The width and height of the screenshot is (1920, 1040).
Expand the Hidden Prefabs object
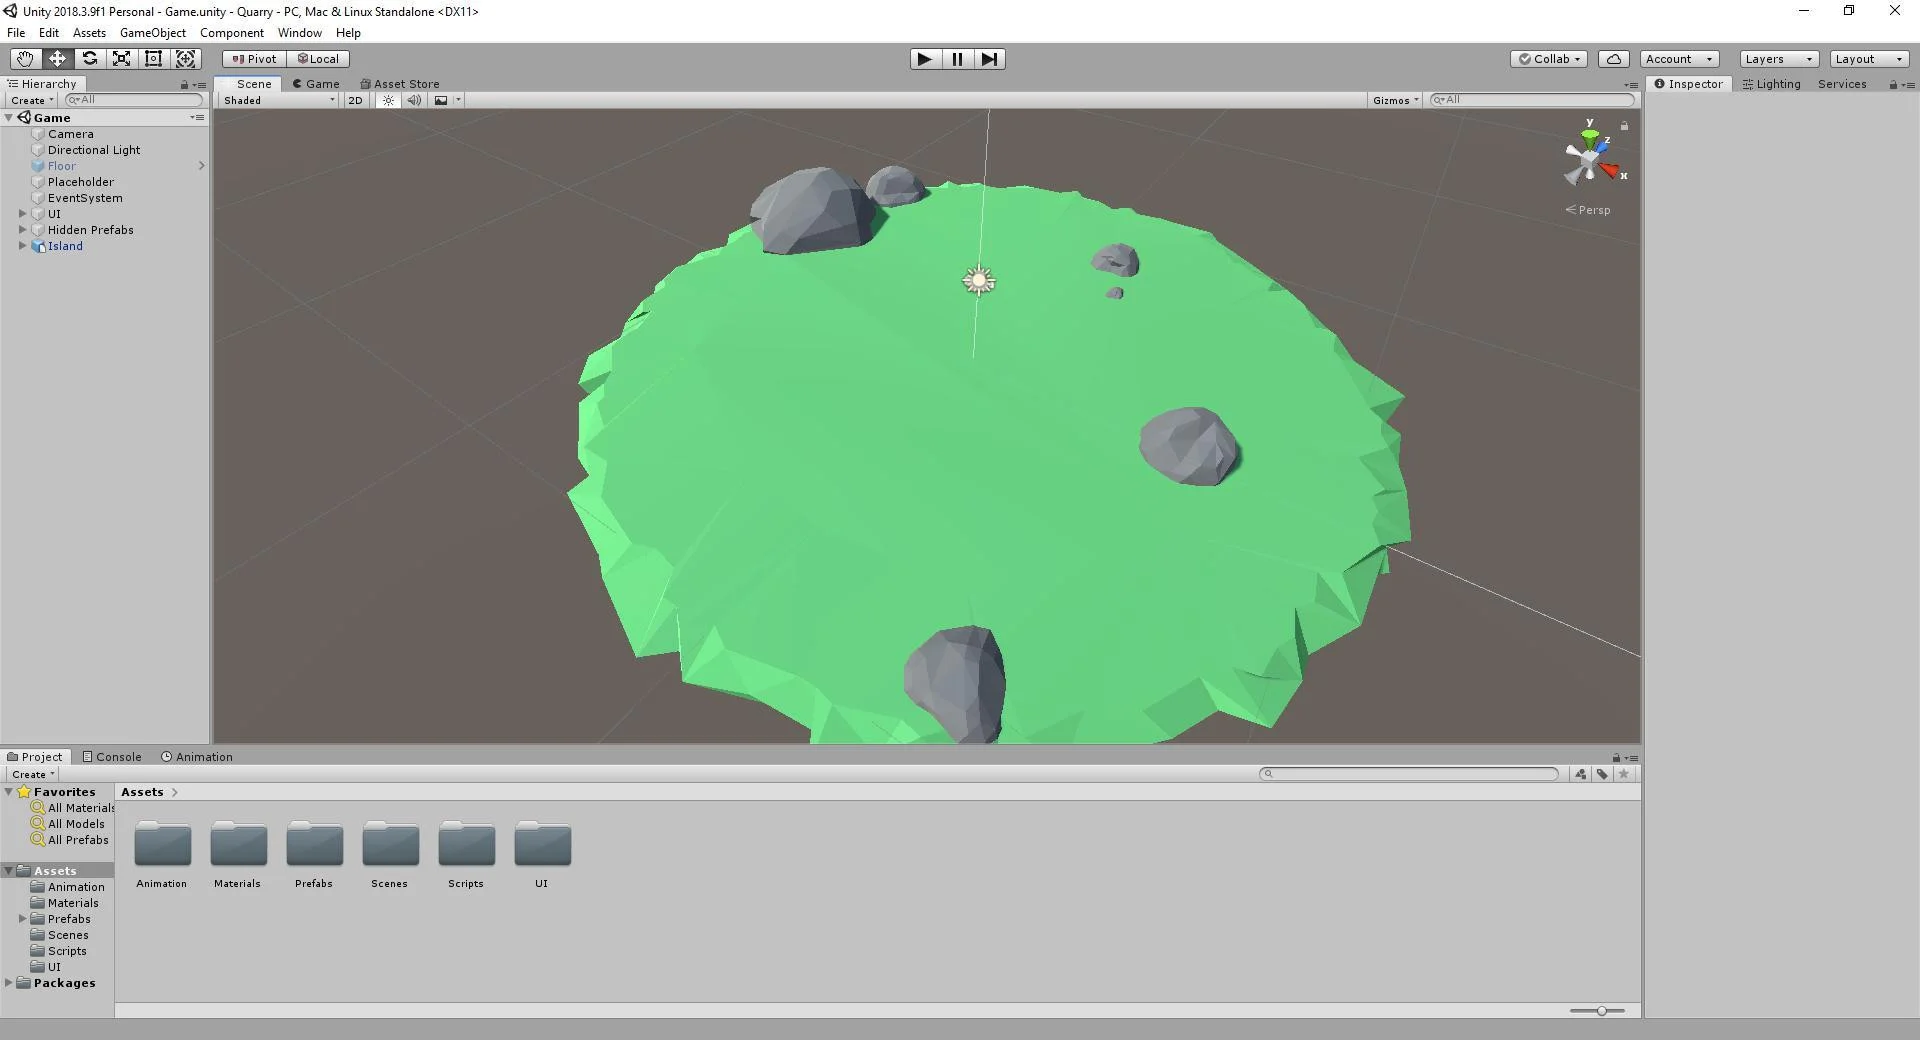click(22, 230)
